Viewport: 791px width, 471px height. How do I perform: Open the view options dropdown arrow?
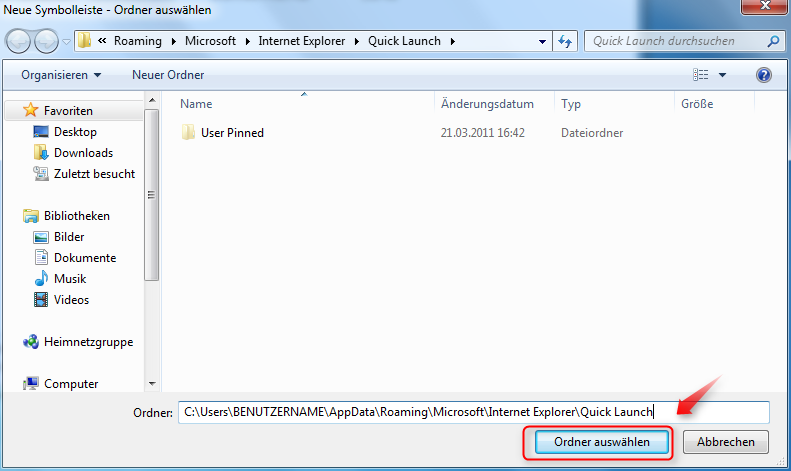point(722,75)
